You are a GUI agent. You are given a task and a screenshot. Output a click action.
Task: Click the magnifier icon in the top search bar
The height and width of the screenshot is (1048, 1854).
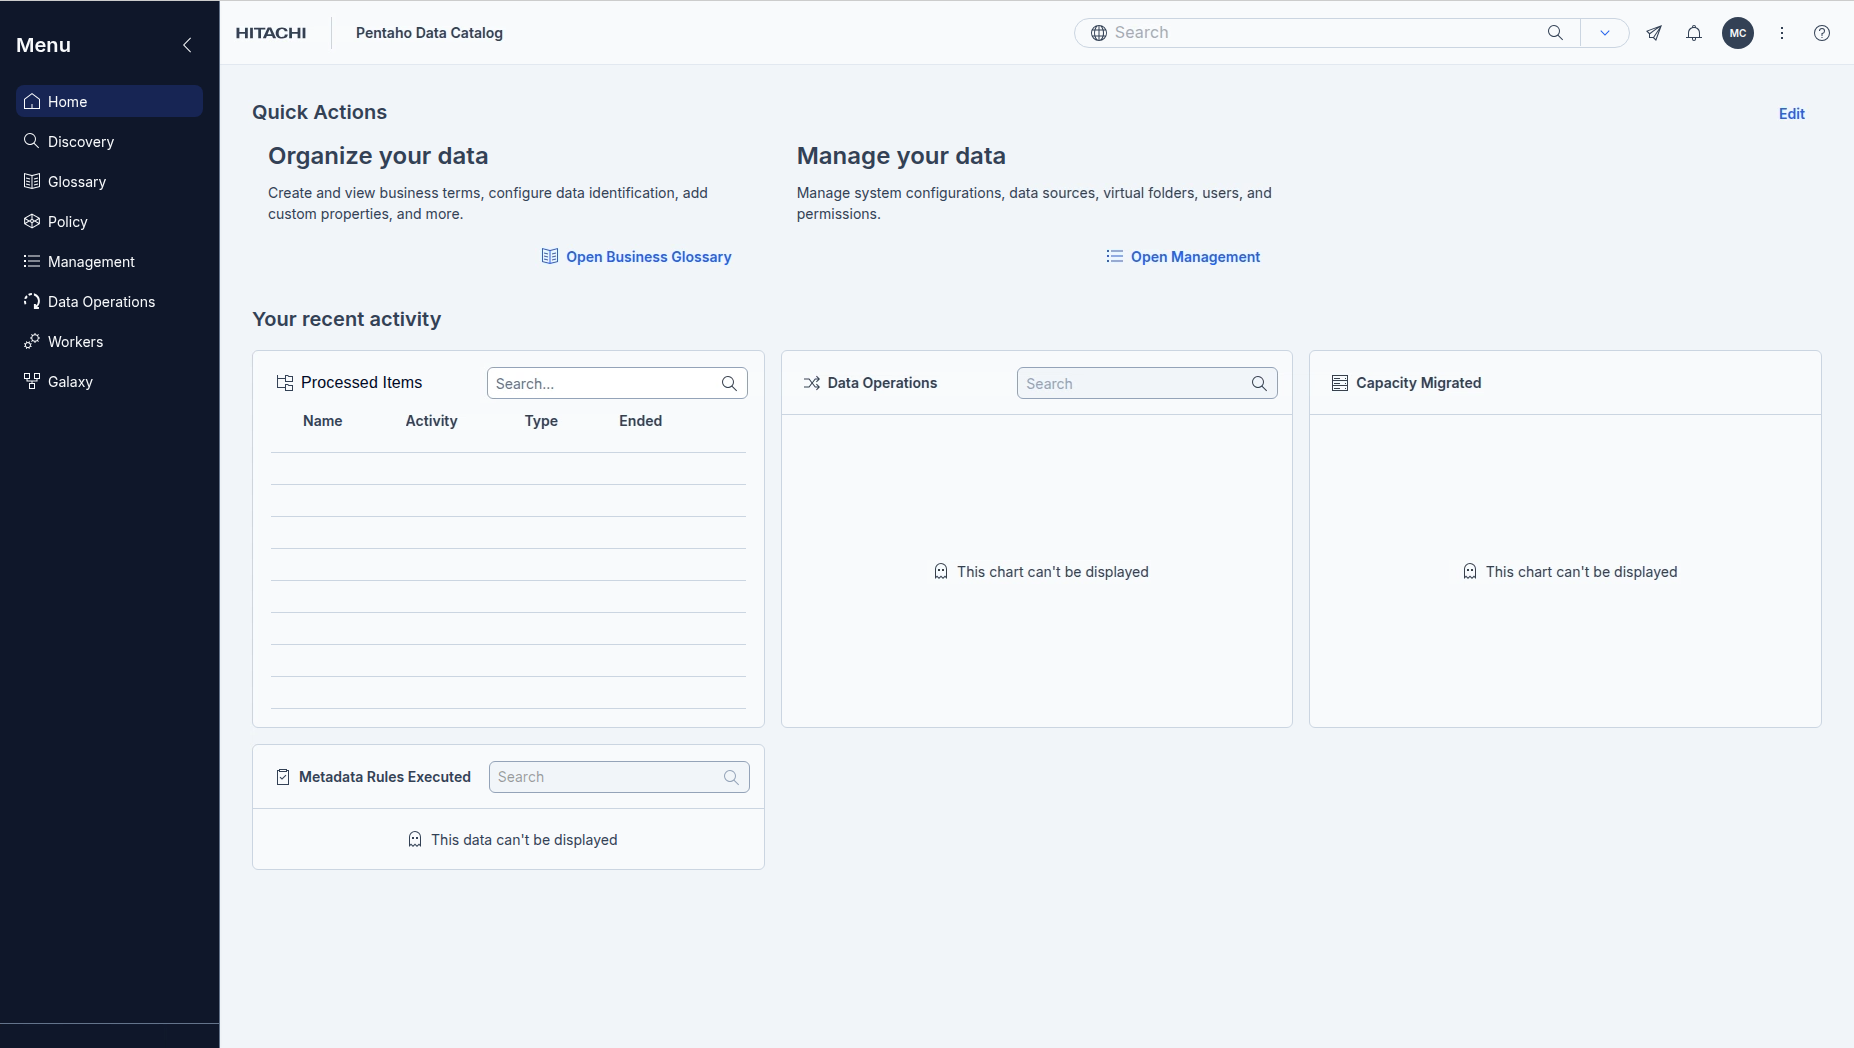point(1555,33)
